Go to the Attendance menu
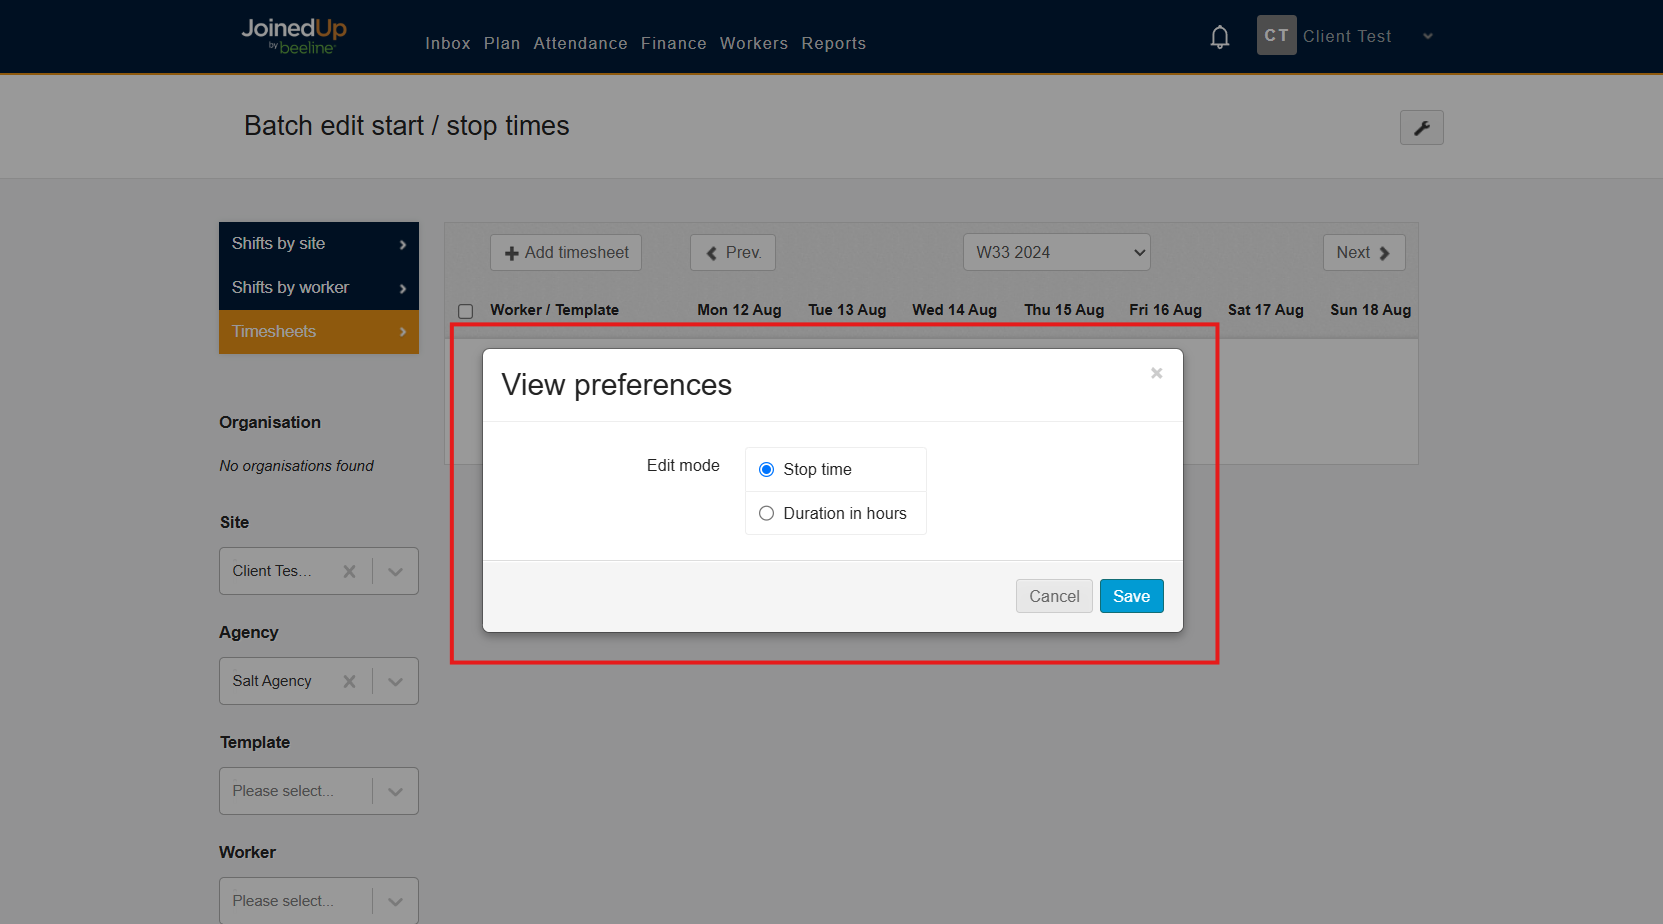Screen dimensions: 1663x924 click(x=580, y=43)
